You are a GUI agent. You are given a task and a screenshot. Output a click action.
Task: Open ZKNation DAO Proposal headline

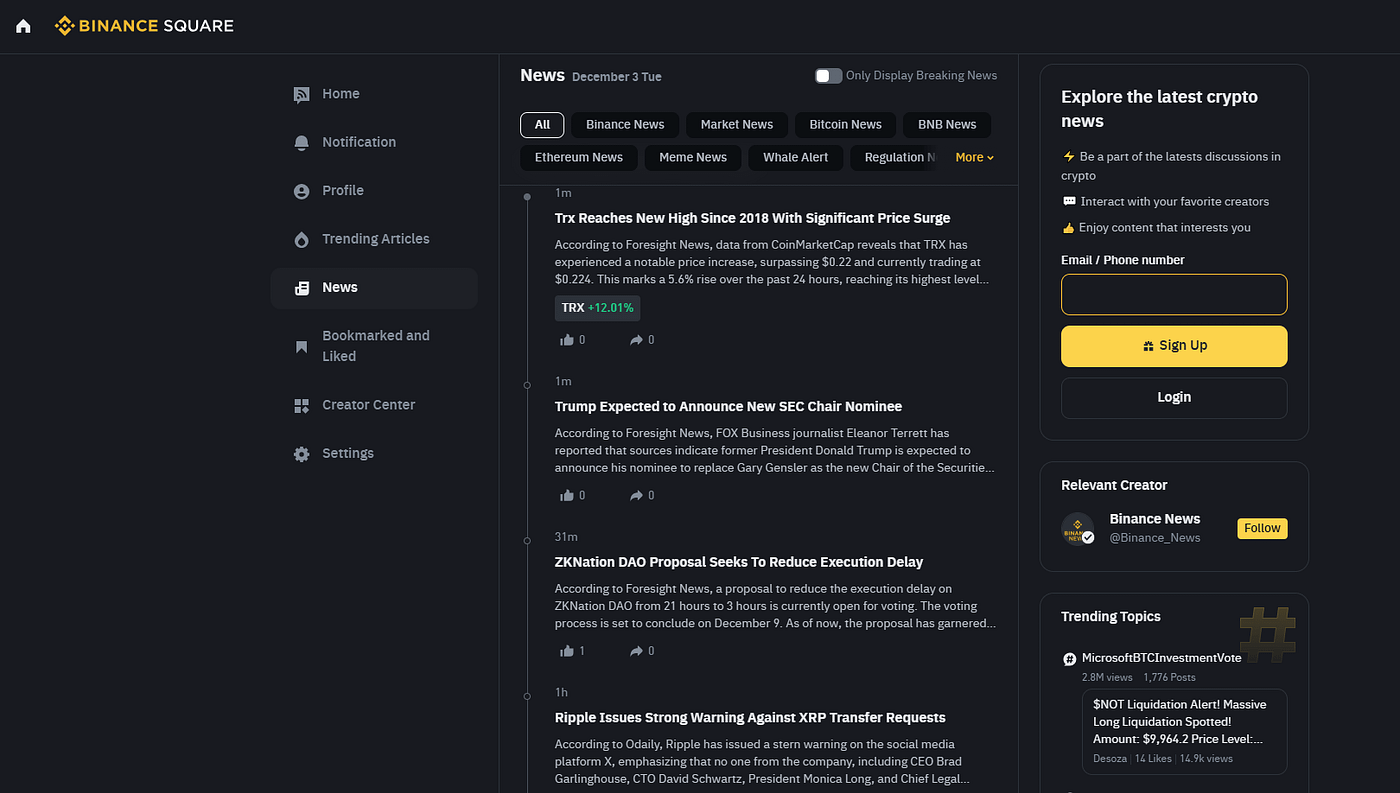pyautogui.click(x=739, y=562)
